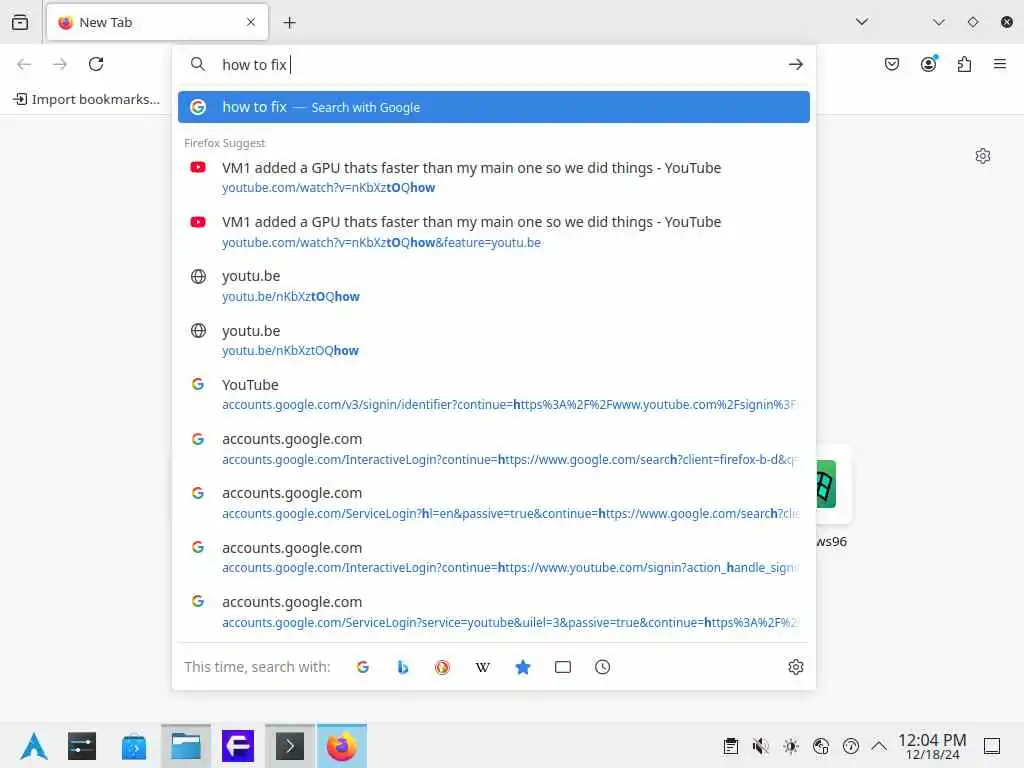Open the Discover software store icon
Image resolution: width=1024 pixels, height=768 pixels.
pos(134,746)
